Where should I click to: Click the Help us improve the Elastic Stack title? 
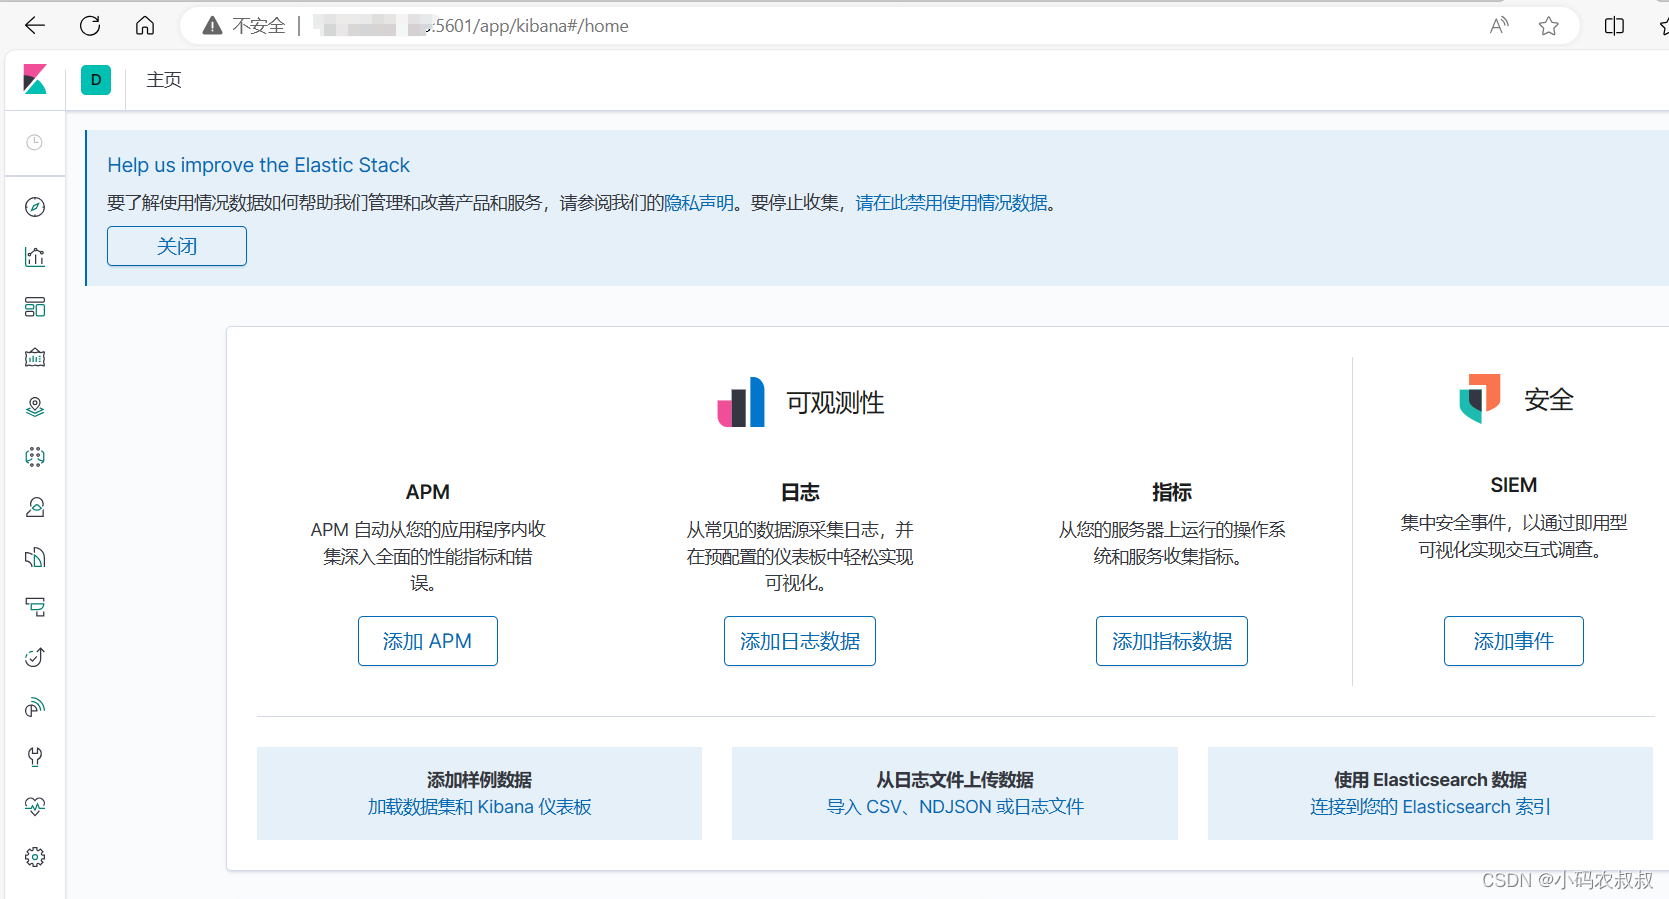click(259, 165)
